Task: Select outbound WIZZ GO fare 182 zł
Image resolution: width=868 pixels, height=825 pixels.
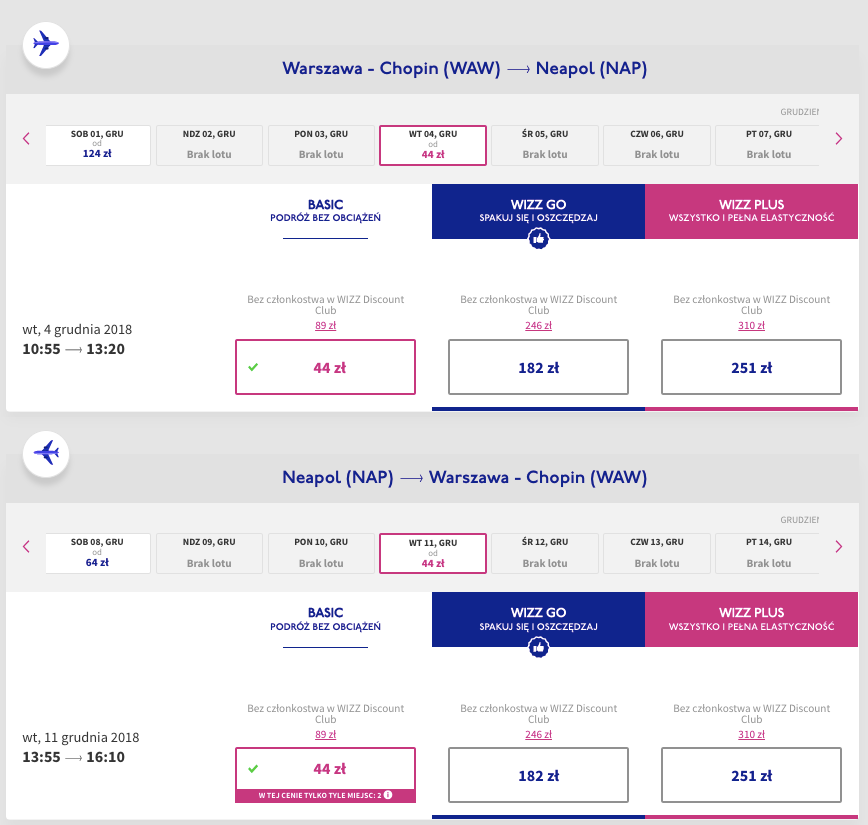Action: (538, 367)
